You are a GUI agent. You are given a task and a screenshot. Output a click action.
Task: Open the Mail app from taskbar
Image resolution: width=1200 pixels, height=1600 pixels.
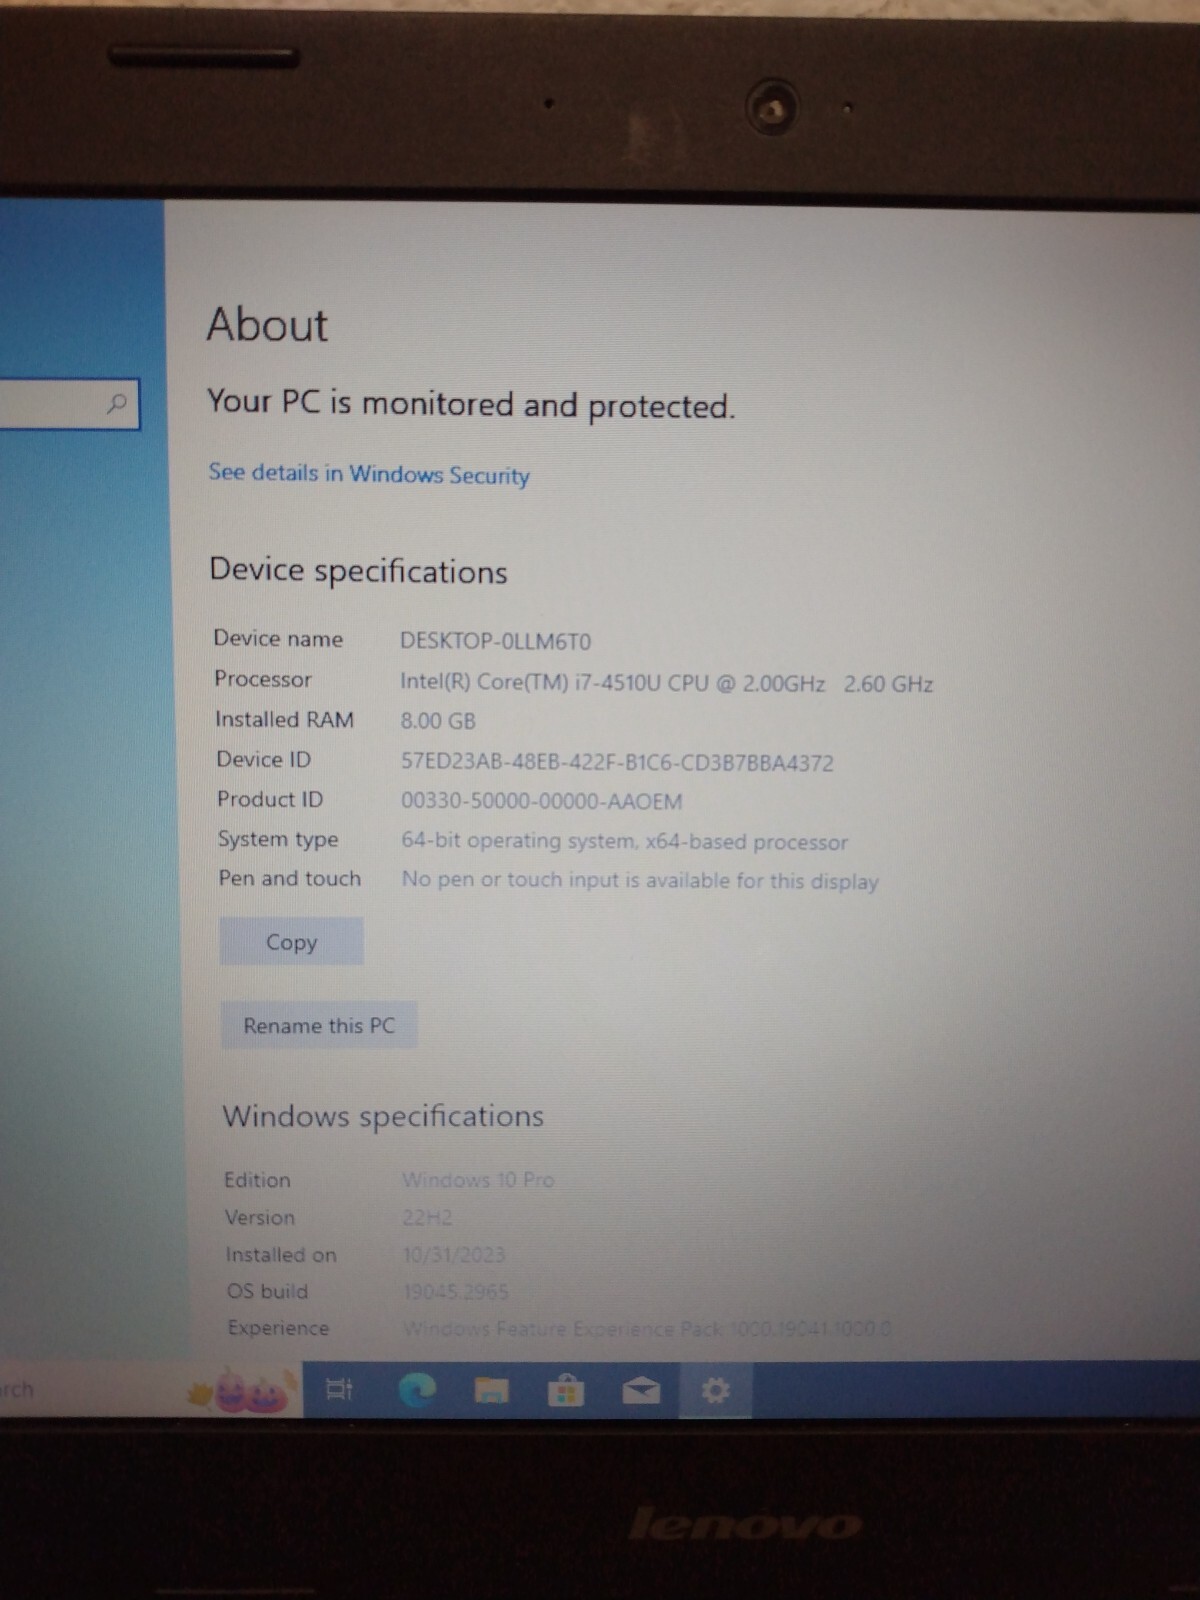click(641, 1391)
